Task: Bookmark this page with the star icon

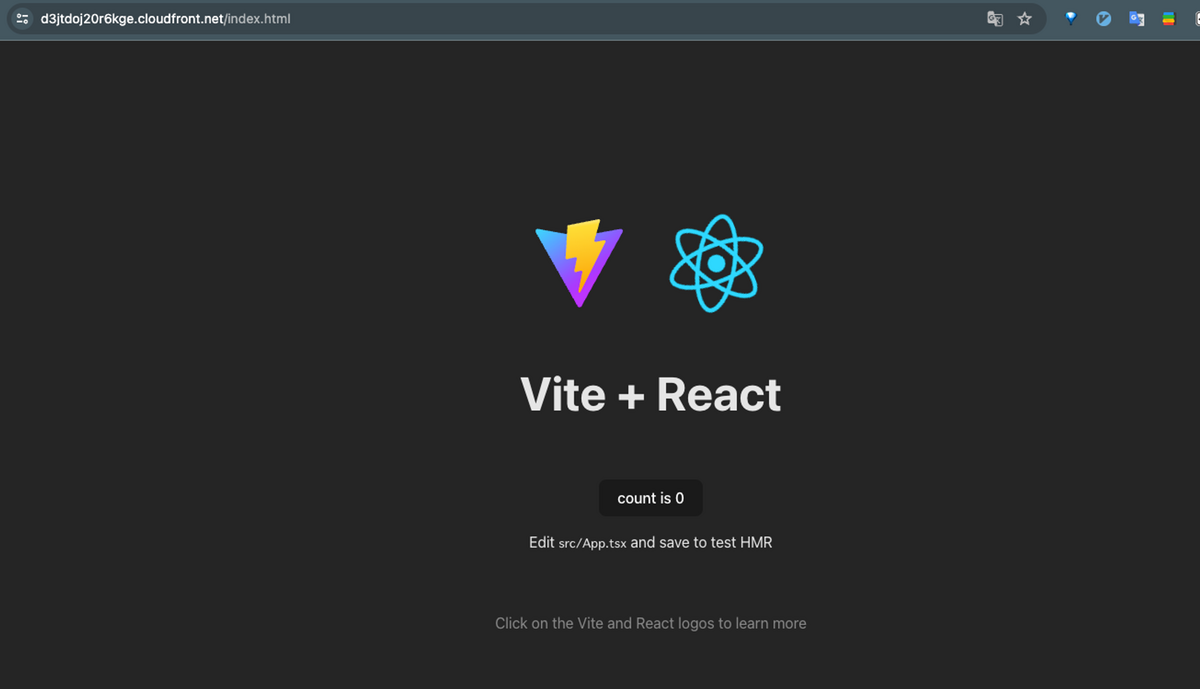Action: 1025,18
